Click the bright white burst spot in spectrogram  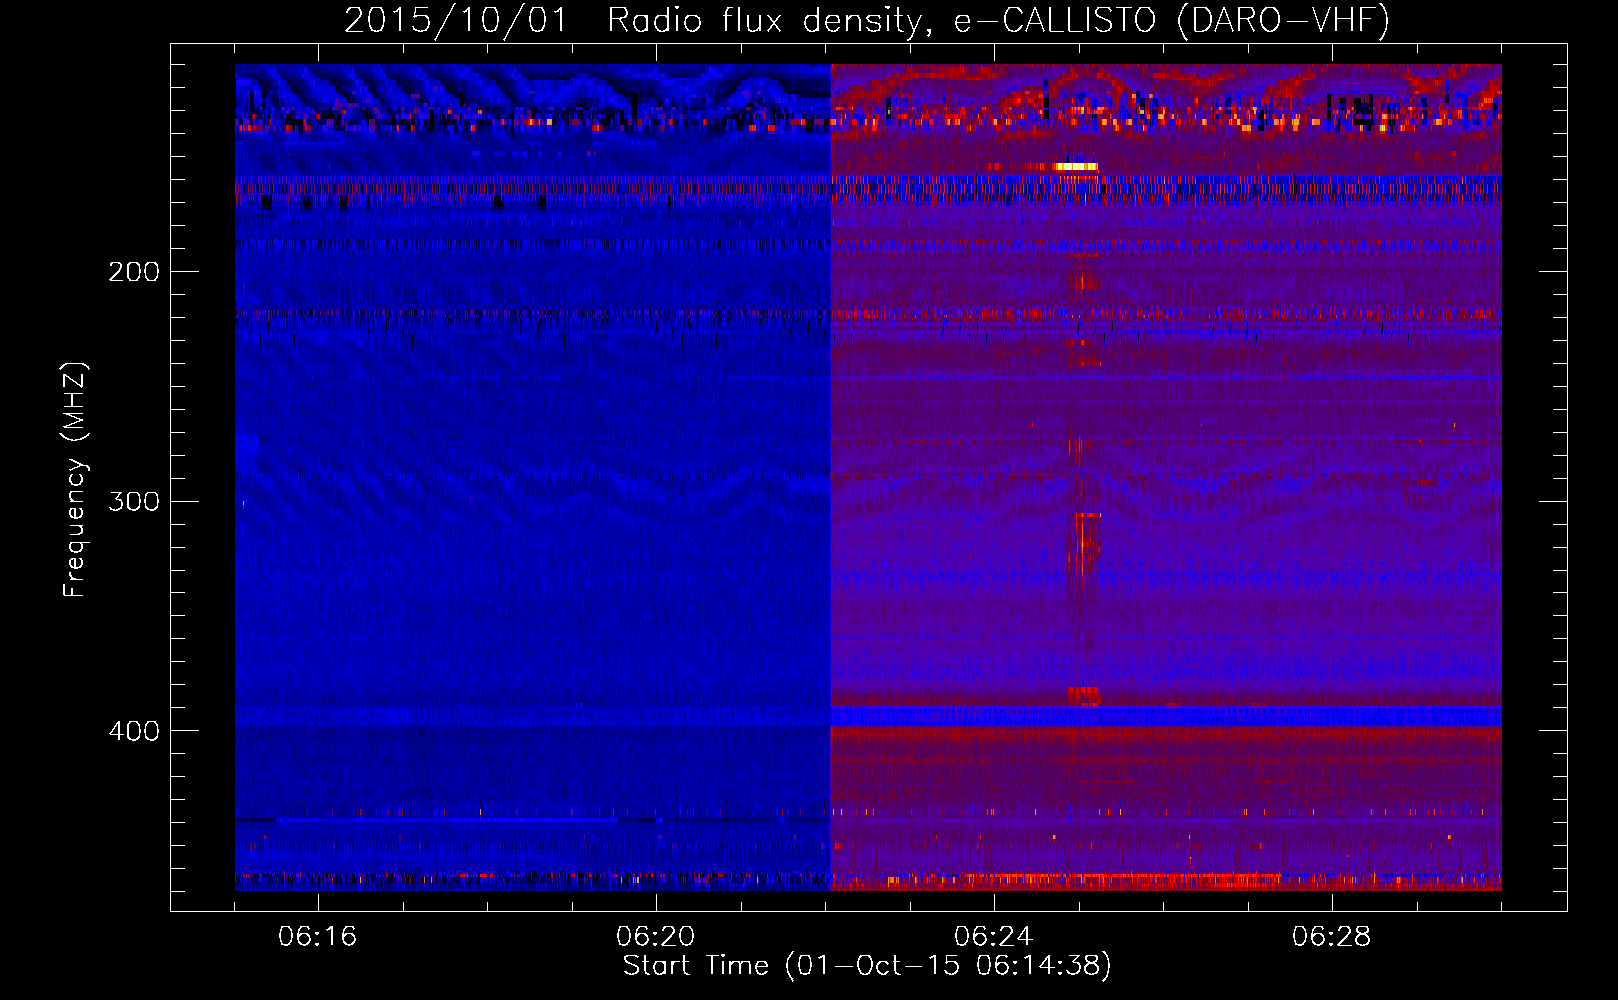coord(1076,166)
